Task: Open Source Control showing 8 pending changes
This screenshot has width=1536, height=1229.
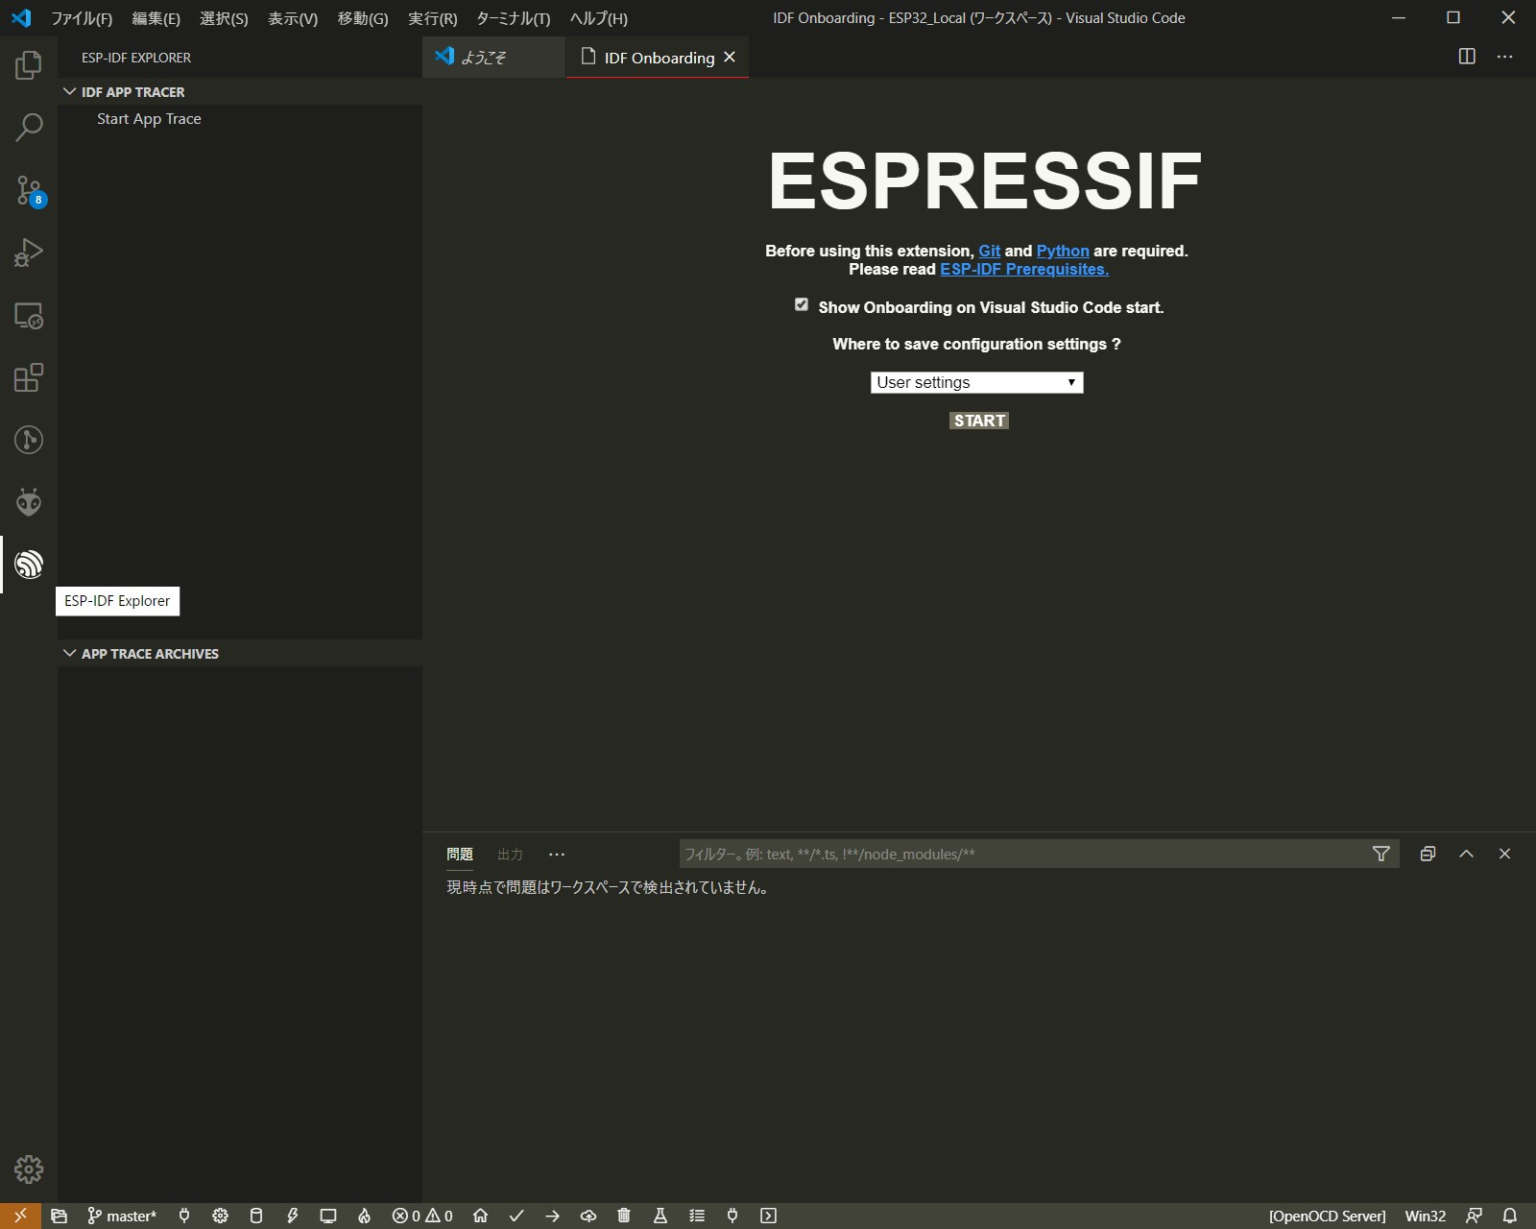Action: click(29, 190)
